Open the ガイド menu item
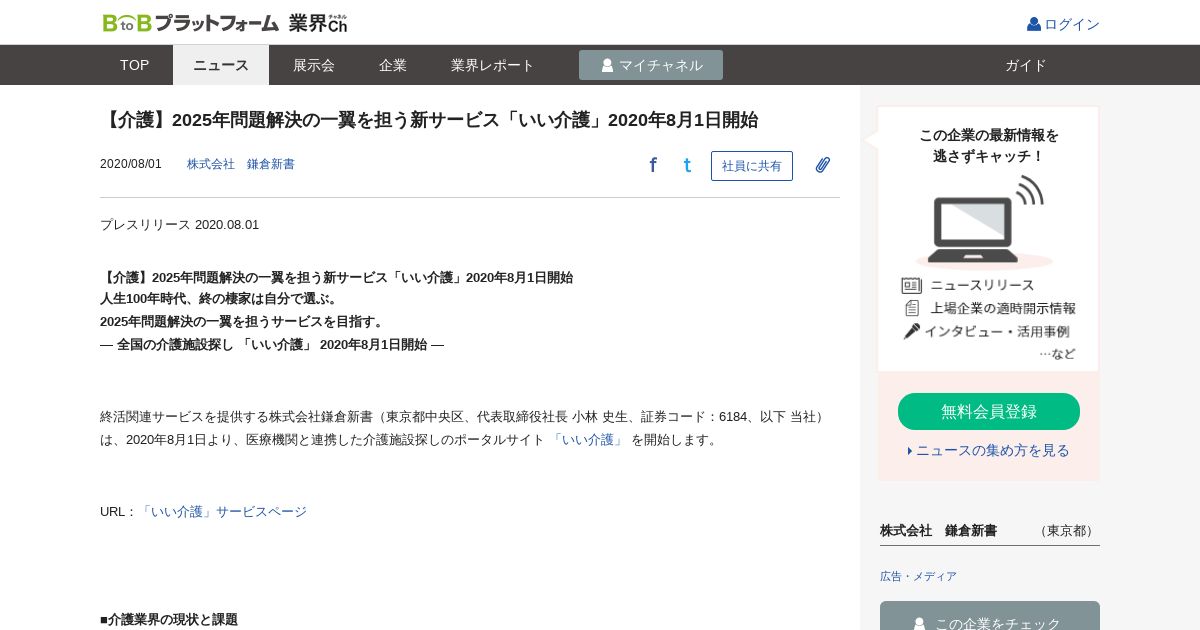The width and height of the screenshot is (1200, 630). tap(1026, 65)
